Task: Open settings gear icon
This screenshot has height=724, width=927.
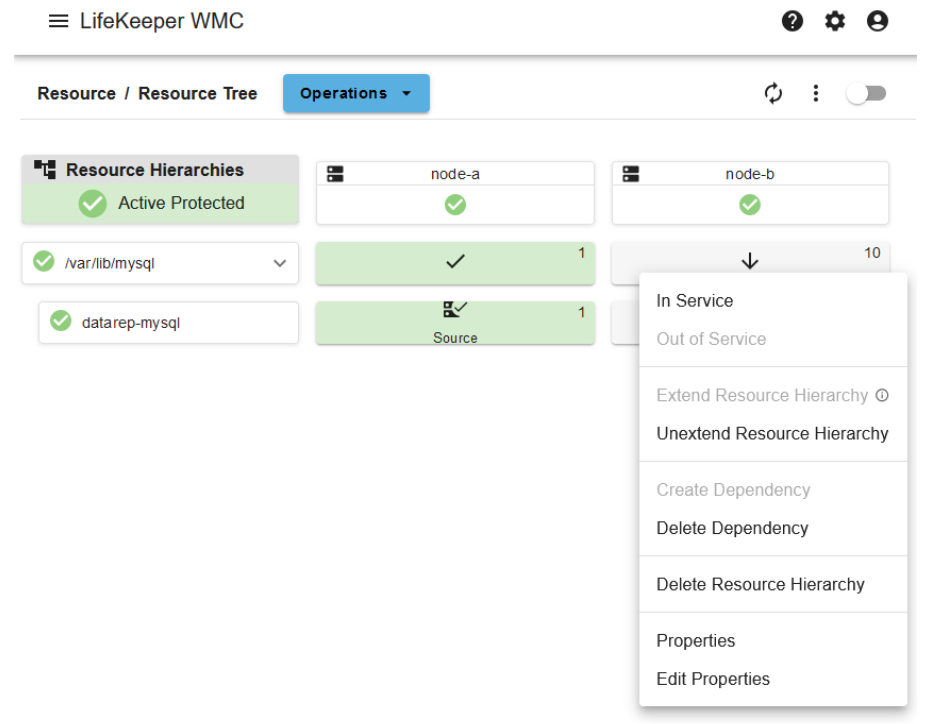Action: [835, 21]
